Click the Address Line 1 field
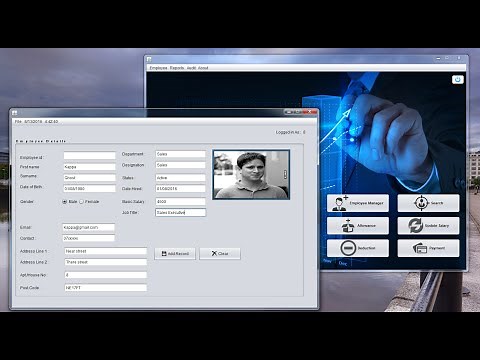The image size is (480, 360). [106, 251]
